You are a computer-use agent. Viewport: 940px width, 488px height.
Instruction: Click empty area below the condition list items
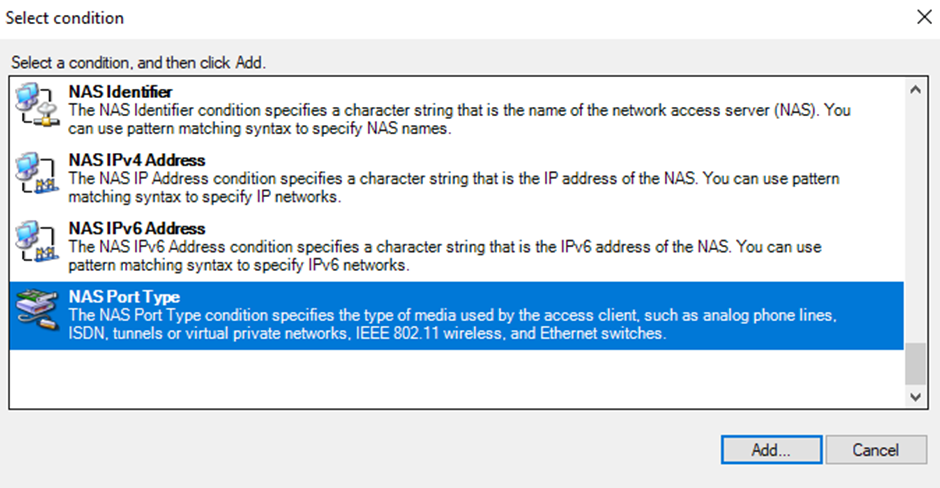456,379
